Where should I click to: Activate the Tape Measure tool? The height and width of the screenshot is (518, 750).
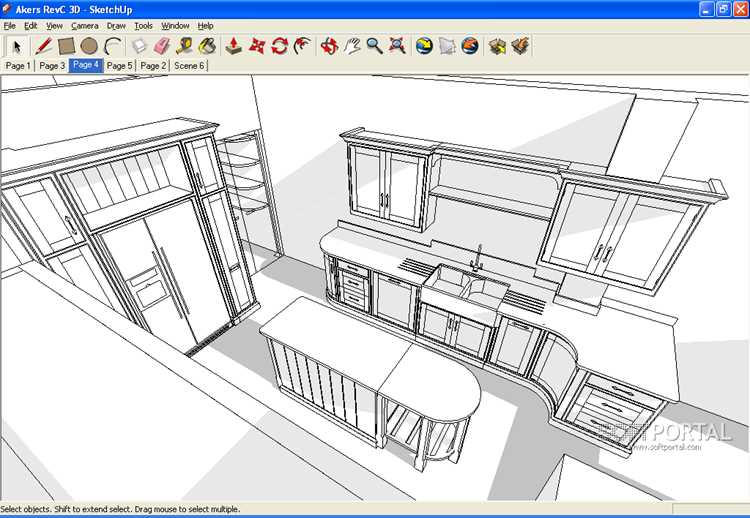[185, 46]
